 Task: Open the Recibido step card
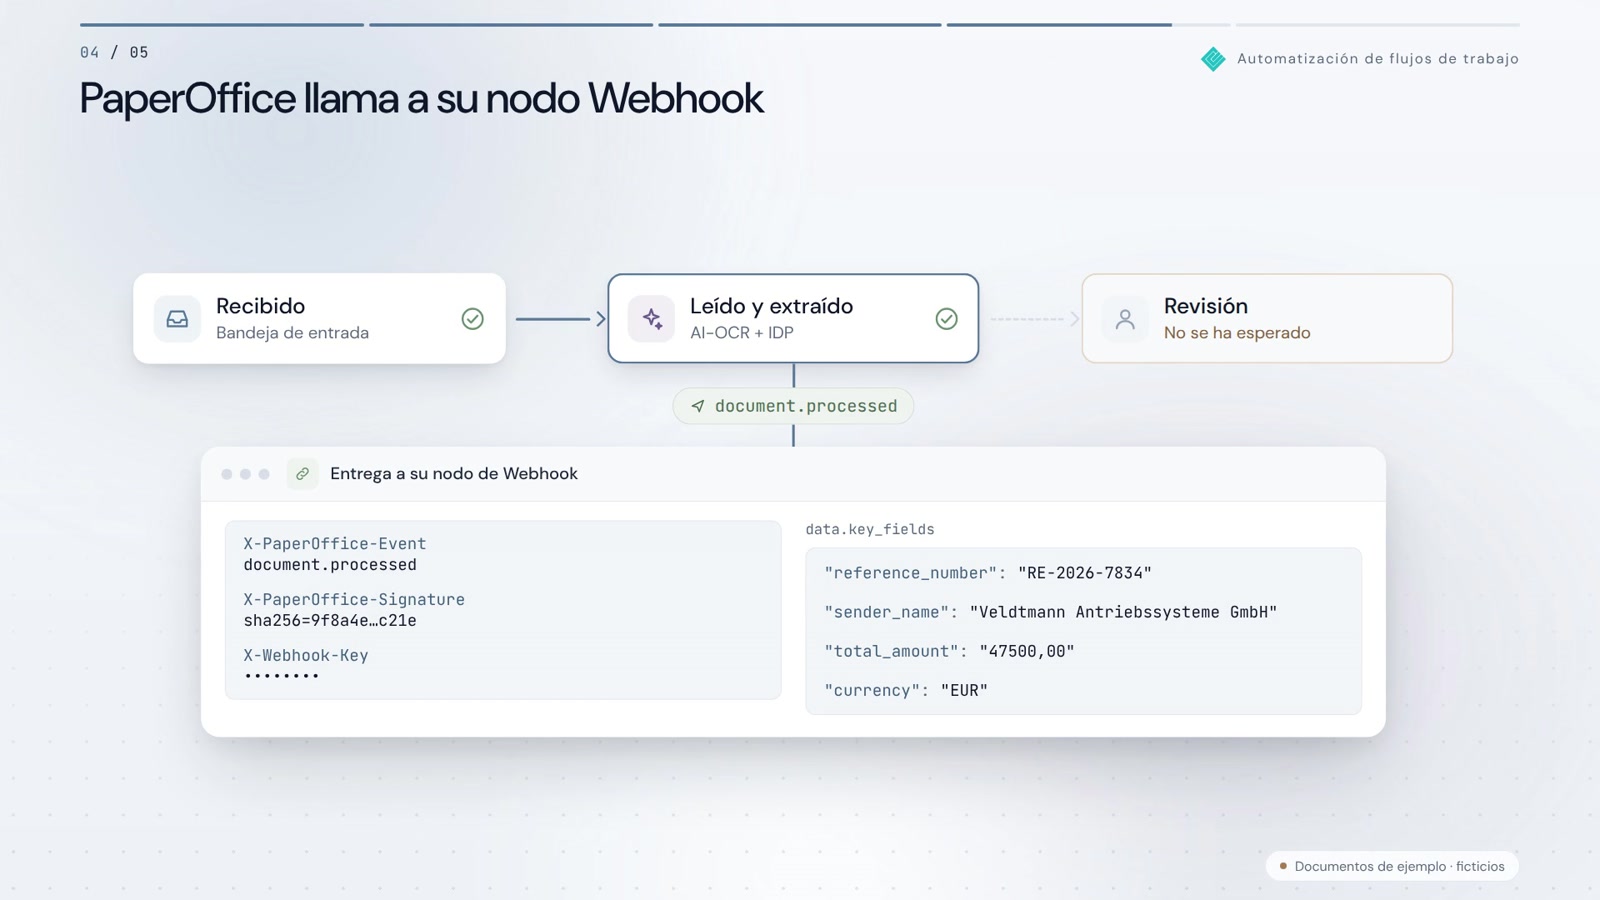[319, 319]
